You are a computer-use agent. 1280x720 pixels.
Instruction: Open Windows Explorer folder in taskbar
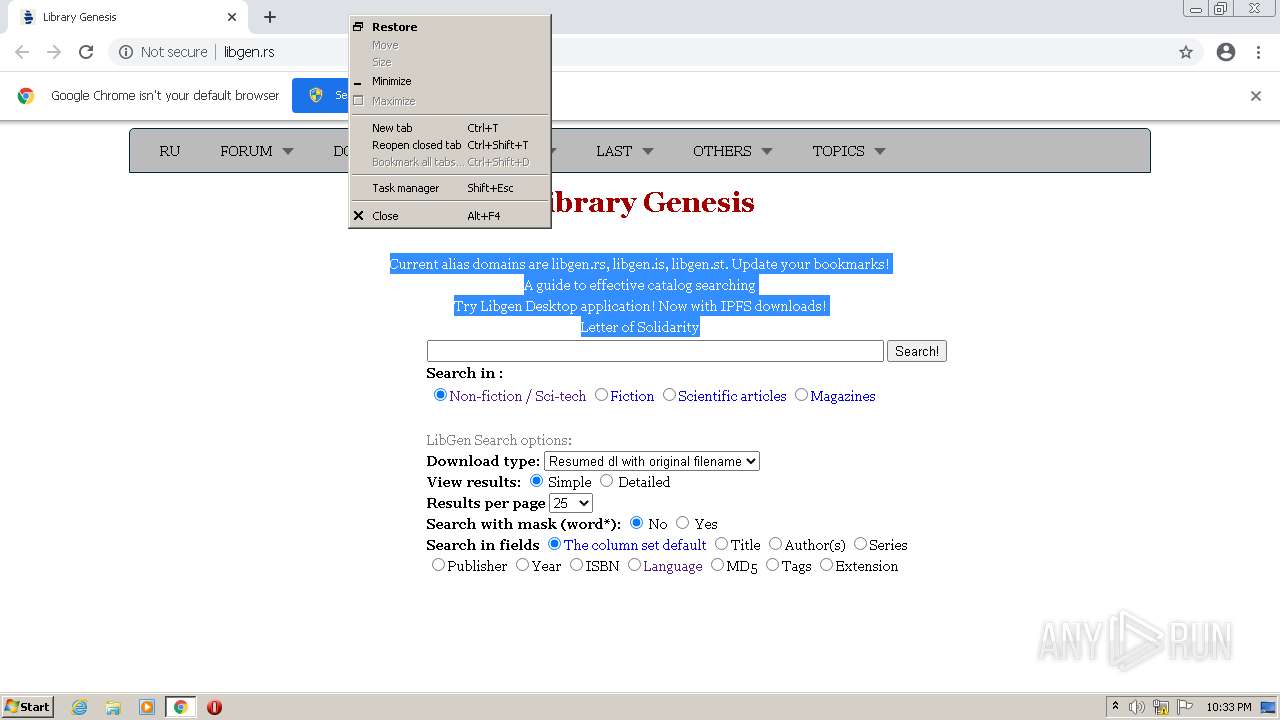click(113, 707)
